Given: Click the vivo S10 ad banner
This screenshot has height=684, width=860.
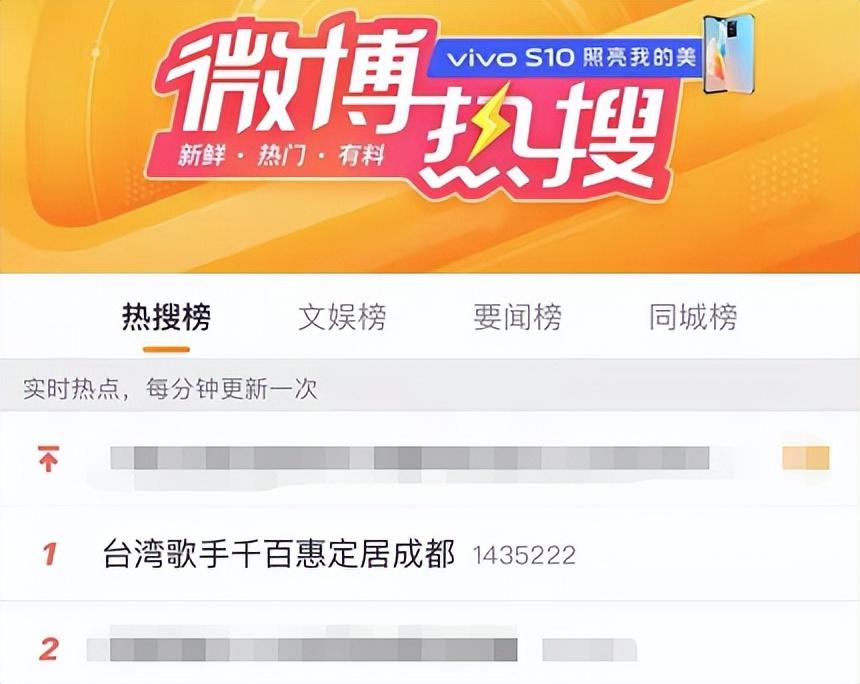Looking at the screenshot, I should 566,57.
